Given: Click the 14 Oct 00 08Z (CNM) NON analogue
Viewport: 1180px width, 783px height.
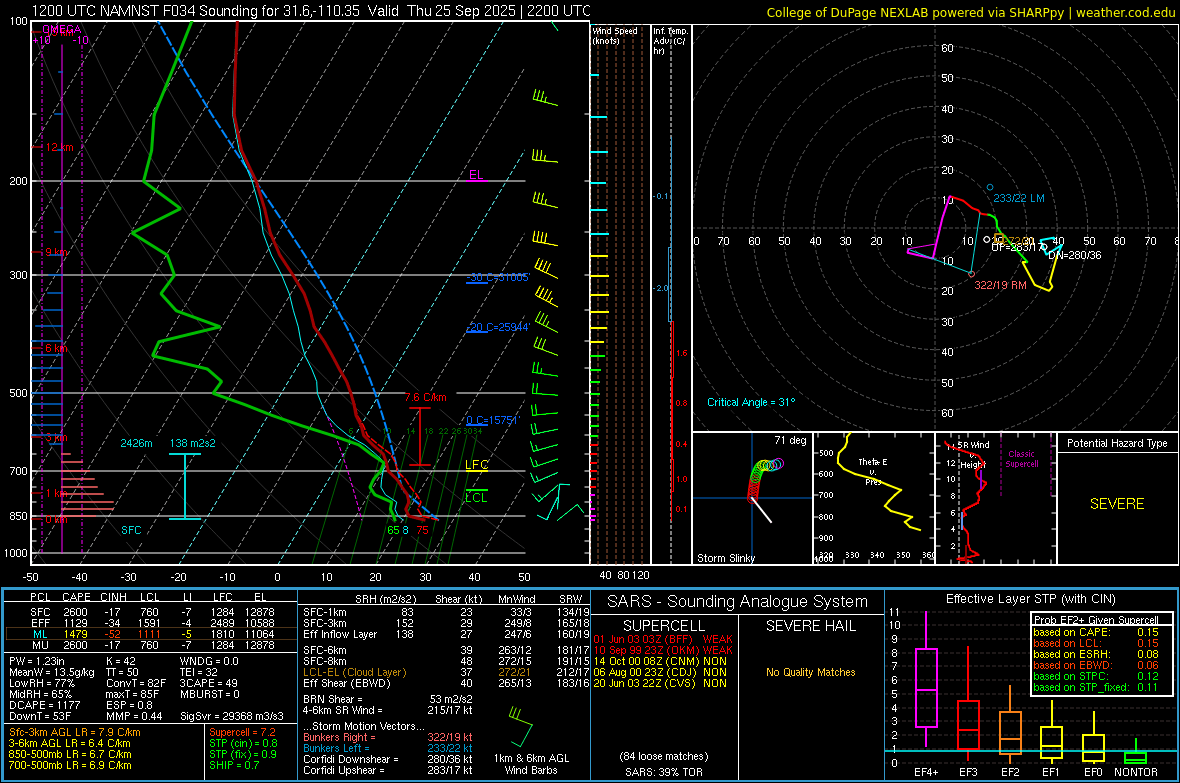Looking at the screenshot, I should point(661,661).
